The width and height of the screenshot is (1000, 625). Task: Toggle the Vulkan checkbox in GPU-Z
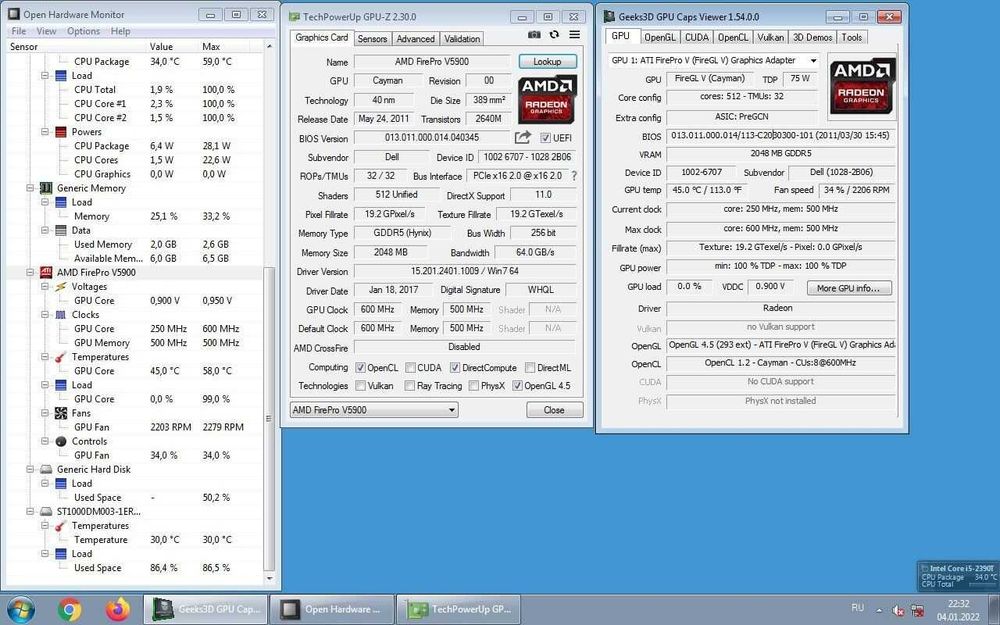point(360,386)
